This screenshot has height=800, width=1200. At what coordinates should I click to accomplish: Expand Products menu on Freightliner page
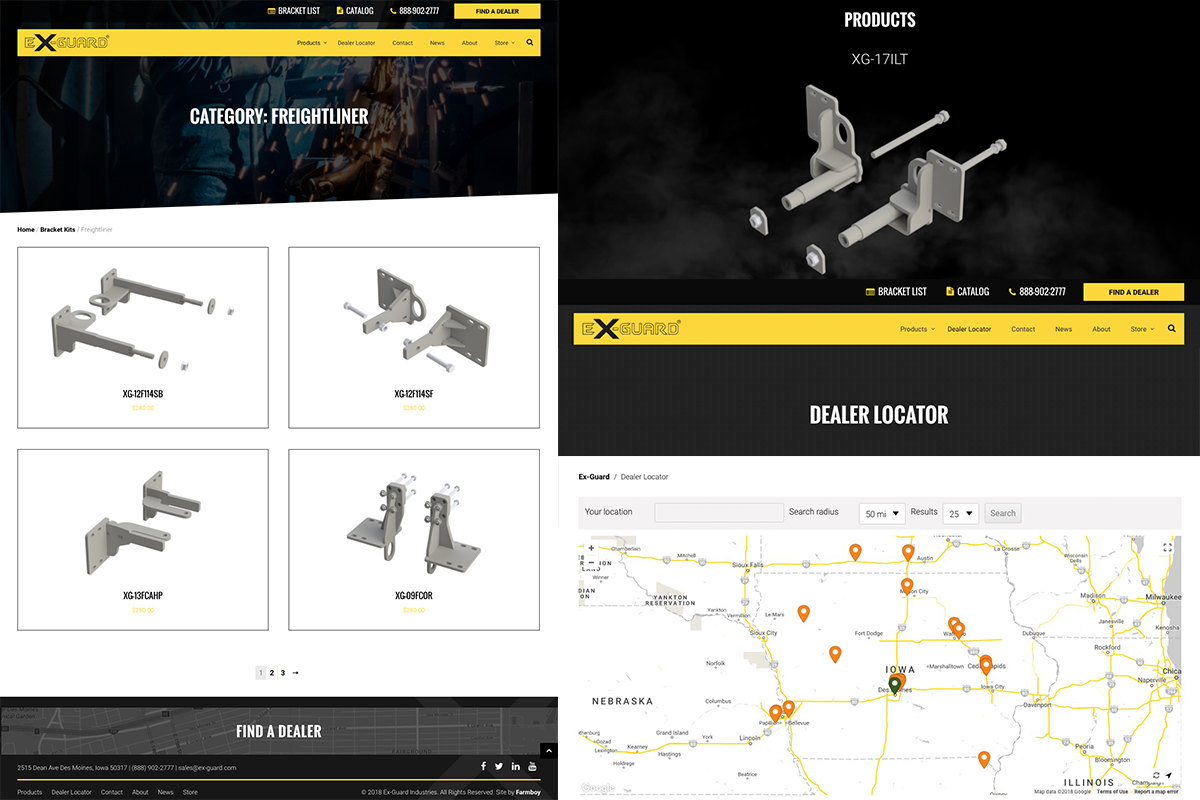point(311,43)
